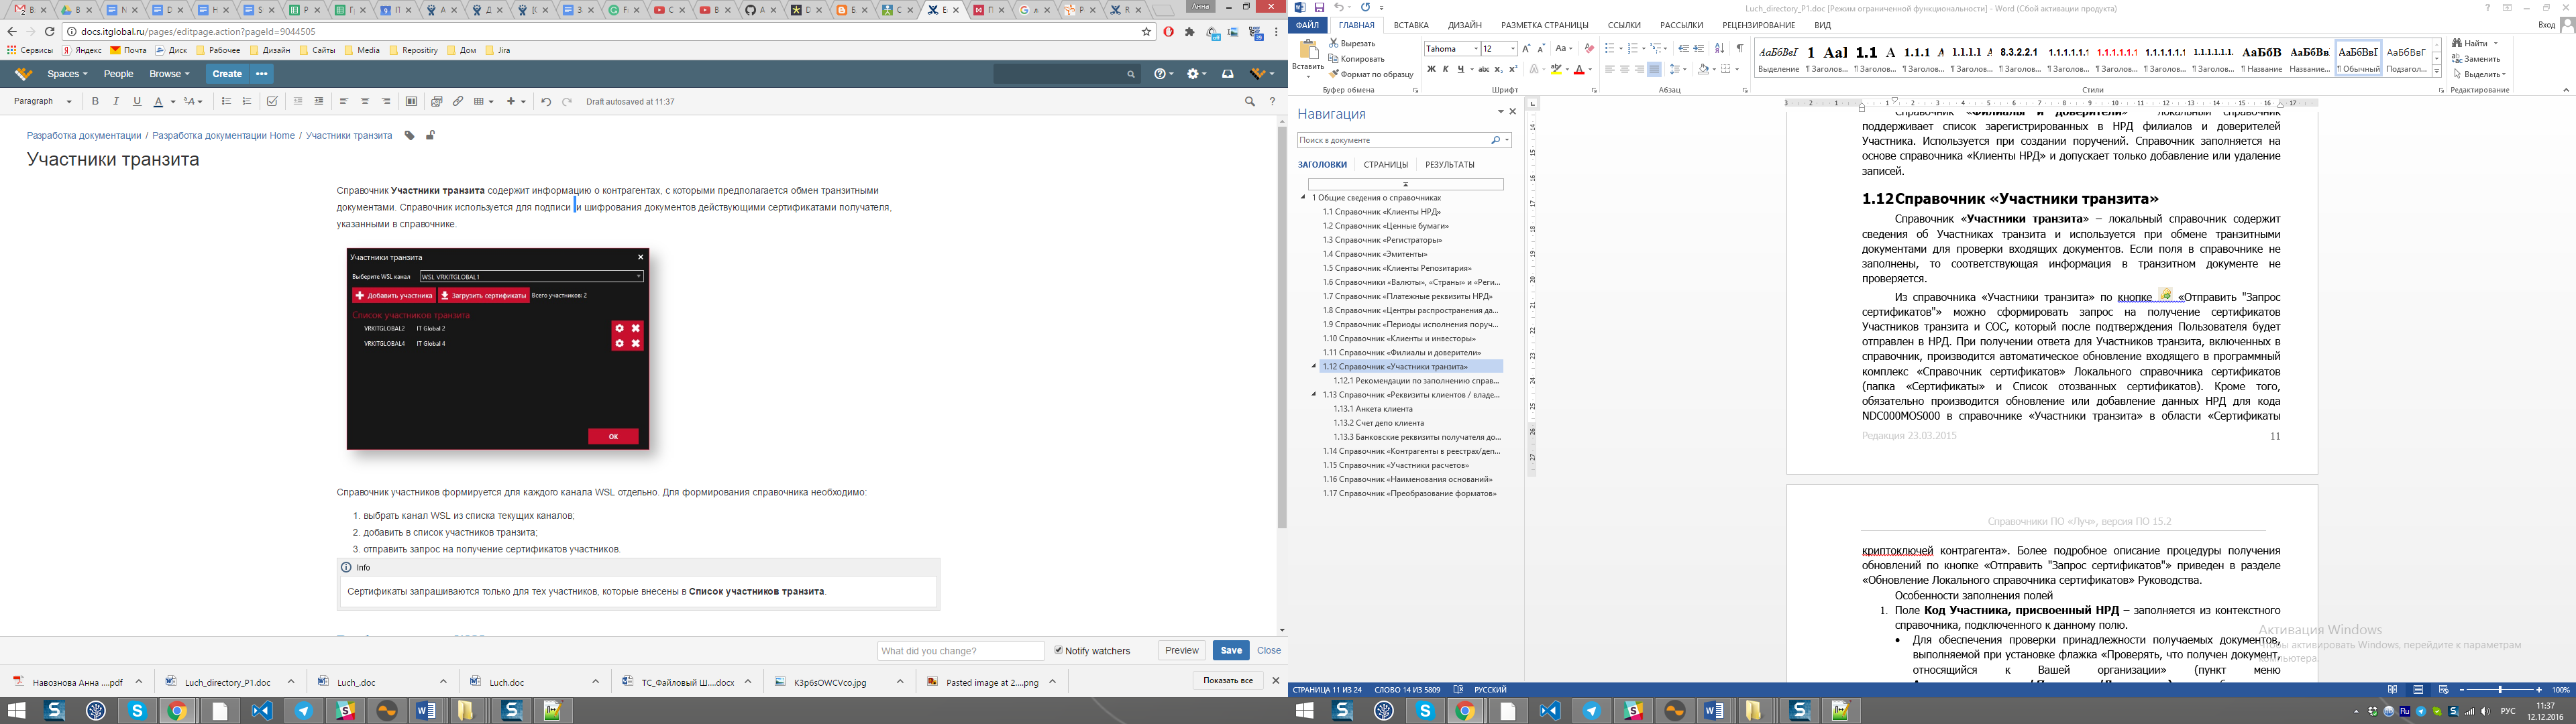The image size is (2576, 724).
Task: Open table dropdown in Confluence editor
Action: point(484,101)
